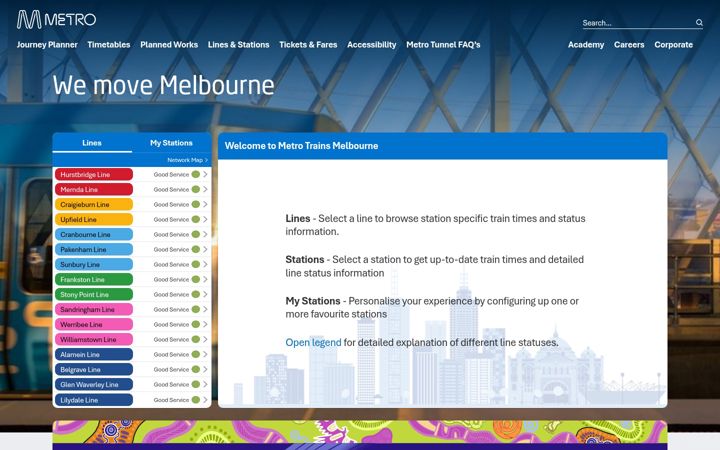Open Journey Planner menu
The image size is (720, 450).
(47, 45)
